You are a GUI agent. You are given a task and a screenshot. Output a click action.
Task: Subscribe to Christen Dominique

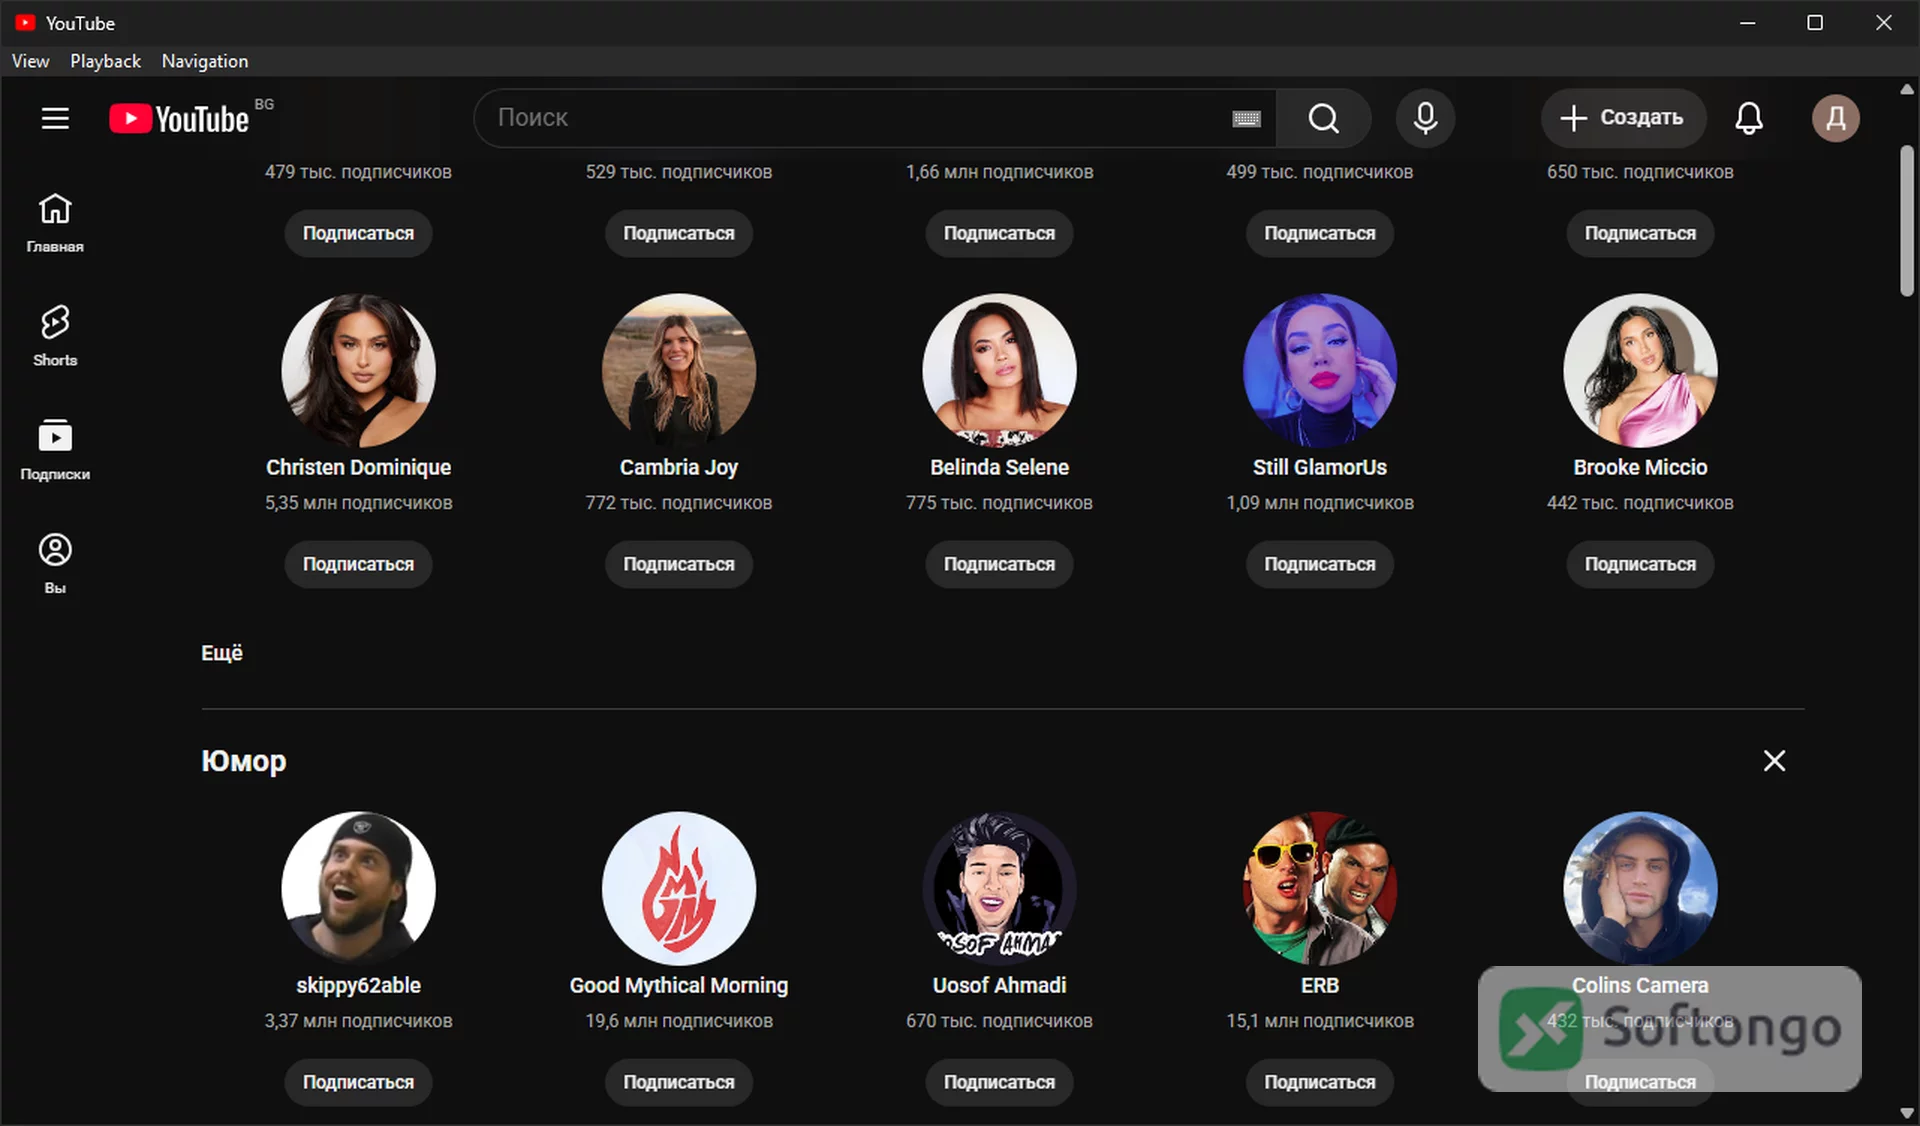coord(358,564)
